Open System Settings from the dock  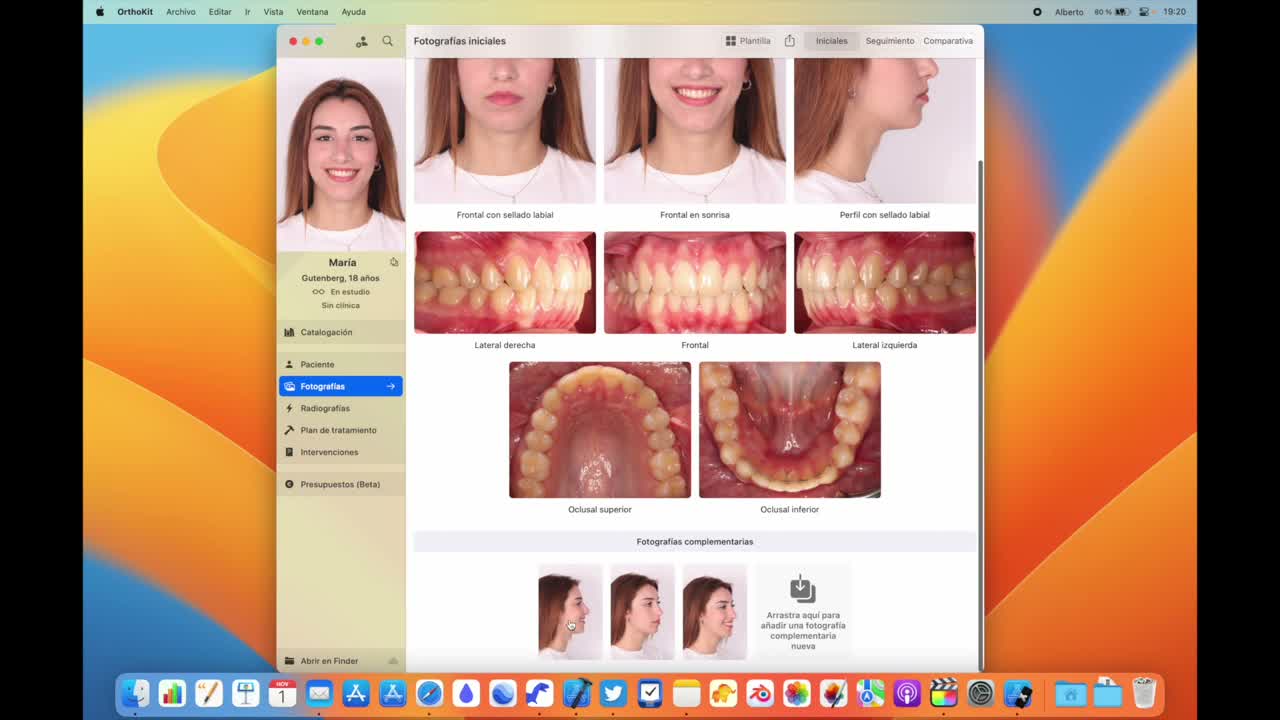click(981, 693)
